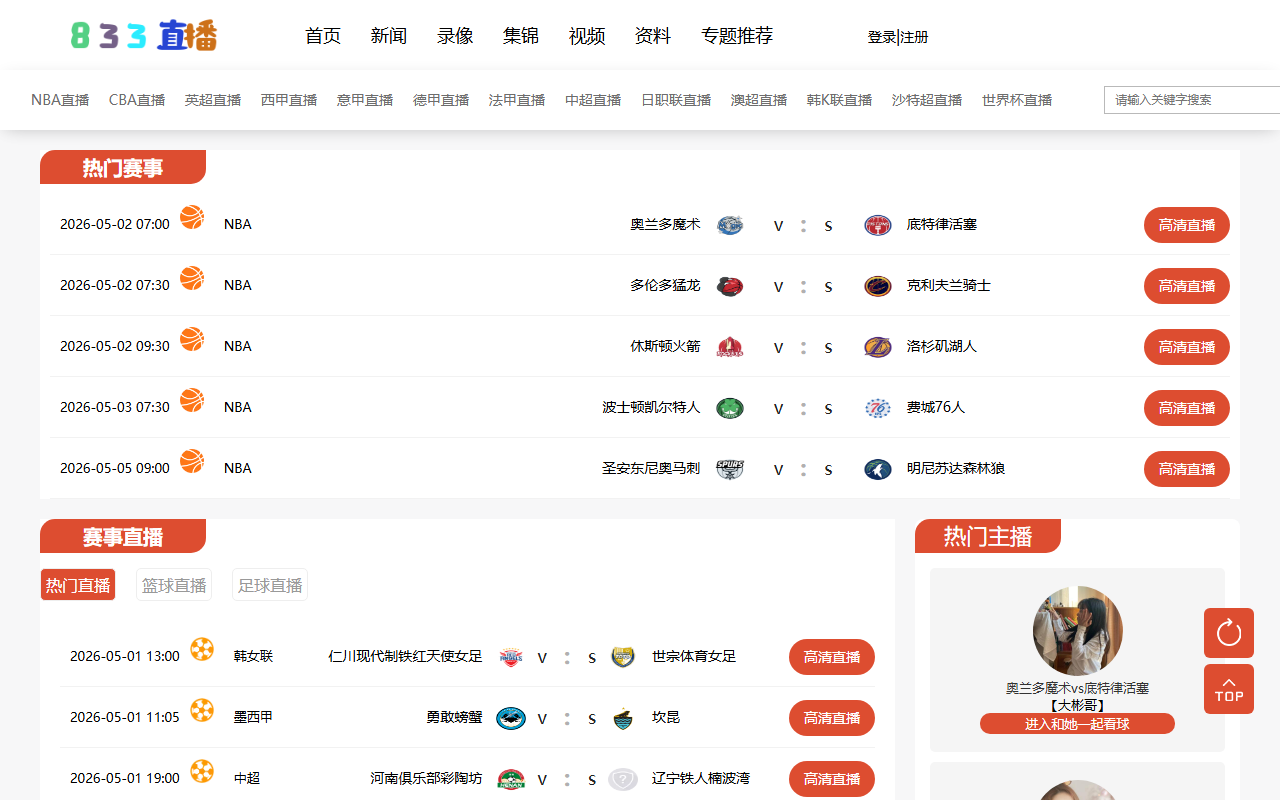Click the refresh circular arrow button
The width and height of the screenshot is (1280, 800).
click(1229, 633)
